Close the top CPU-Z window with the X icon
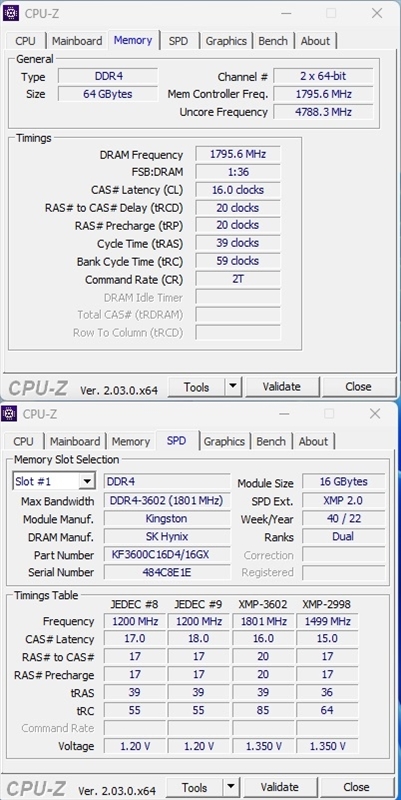Screen dimensions: 401x800 (x=377, y=13)
